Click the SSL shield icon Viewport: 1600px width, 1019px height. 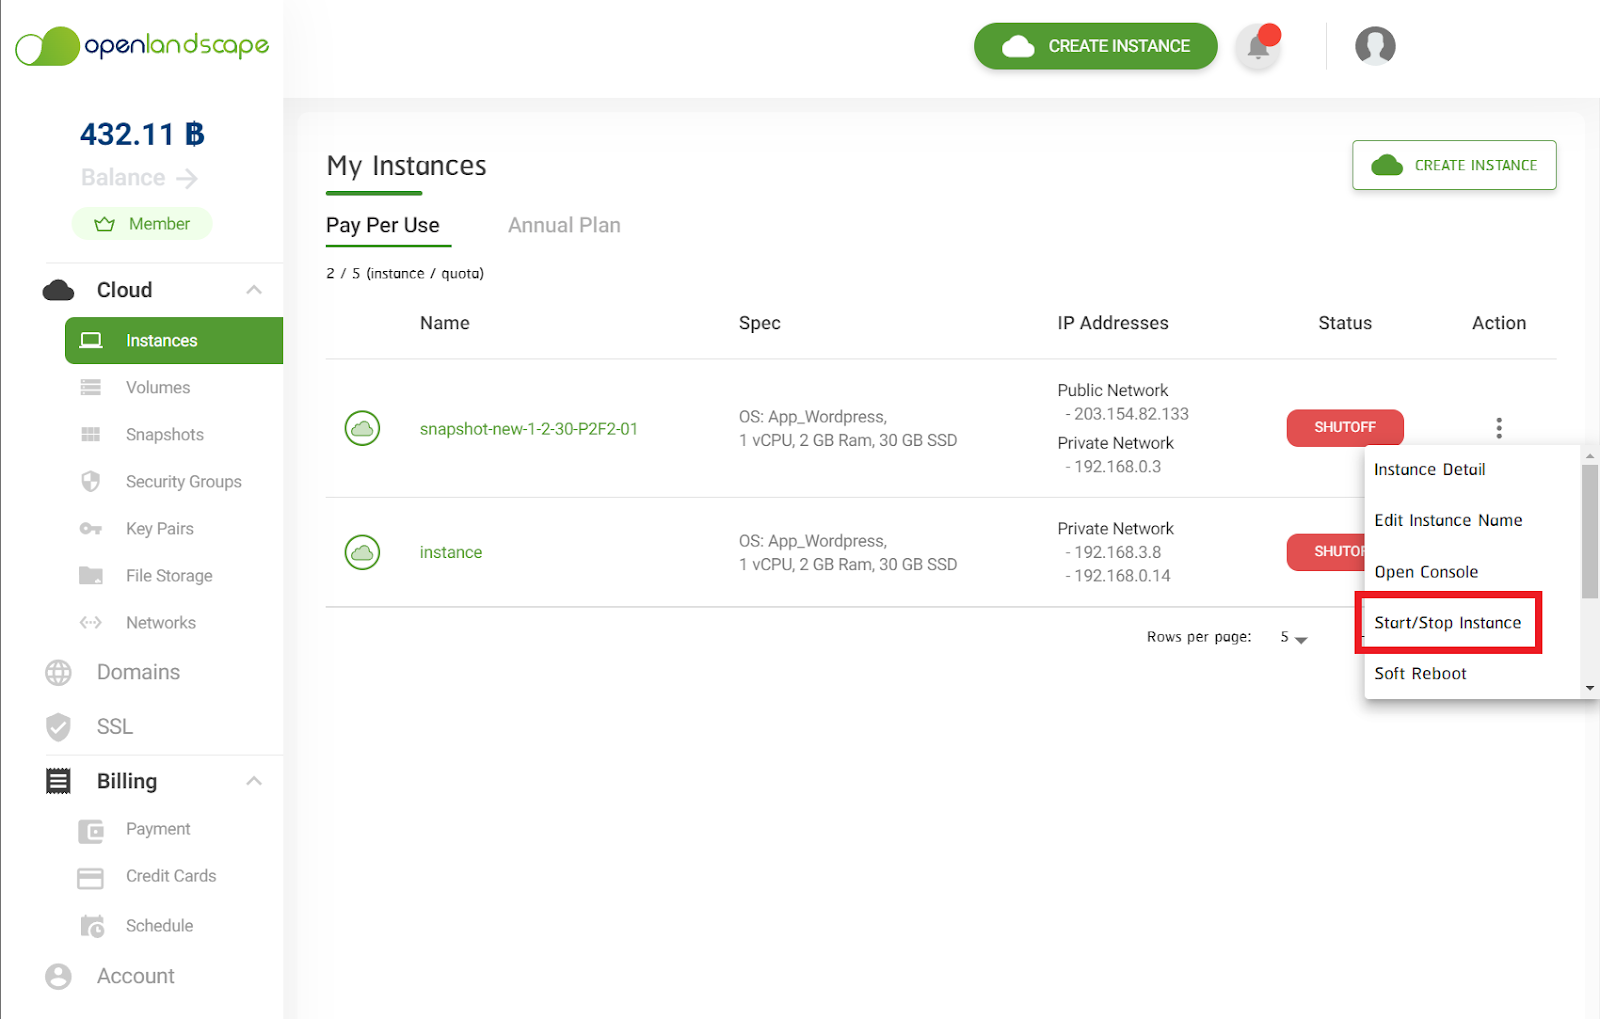click(x=58, y=727)
